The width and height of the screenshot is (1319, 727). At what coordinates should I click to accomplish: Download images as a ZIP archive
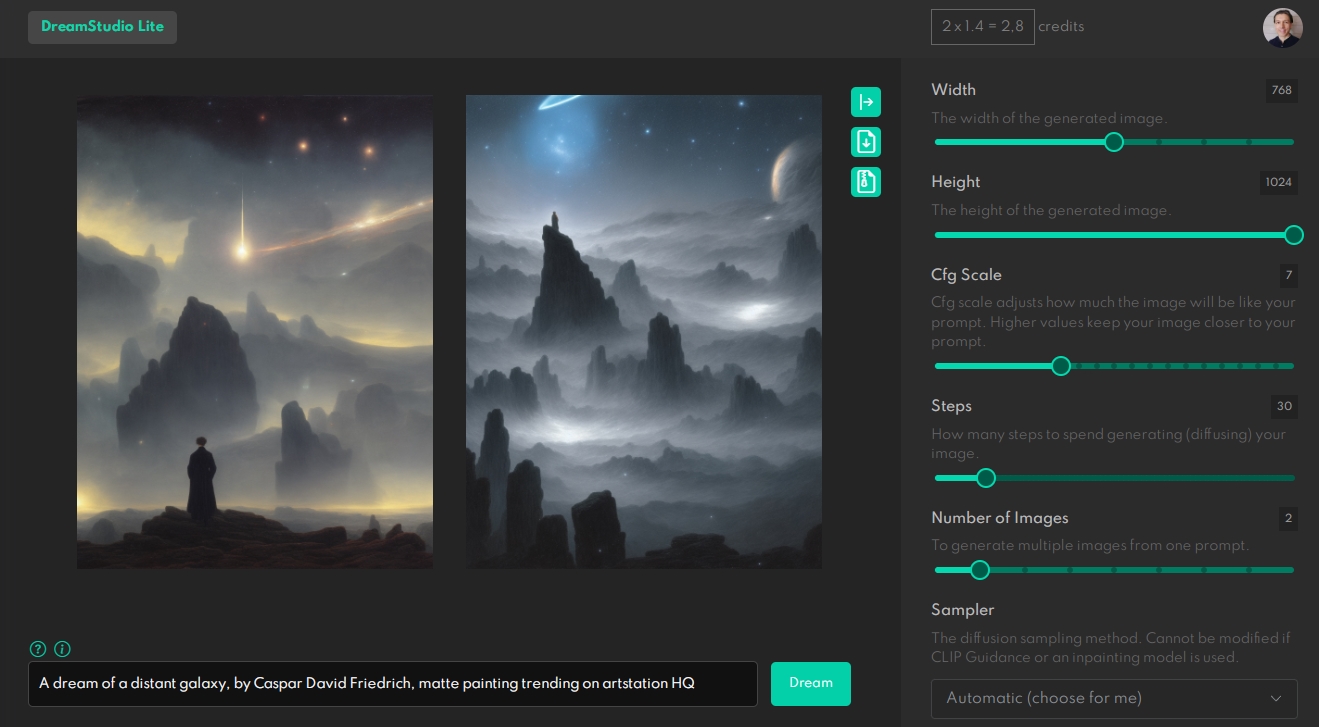(866, 182)
